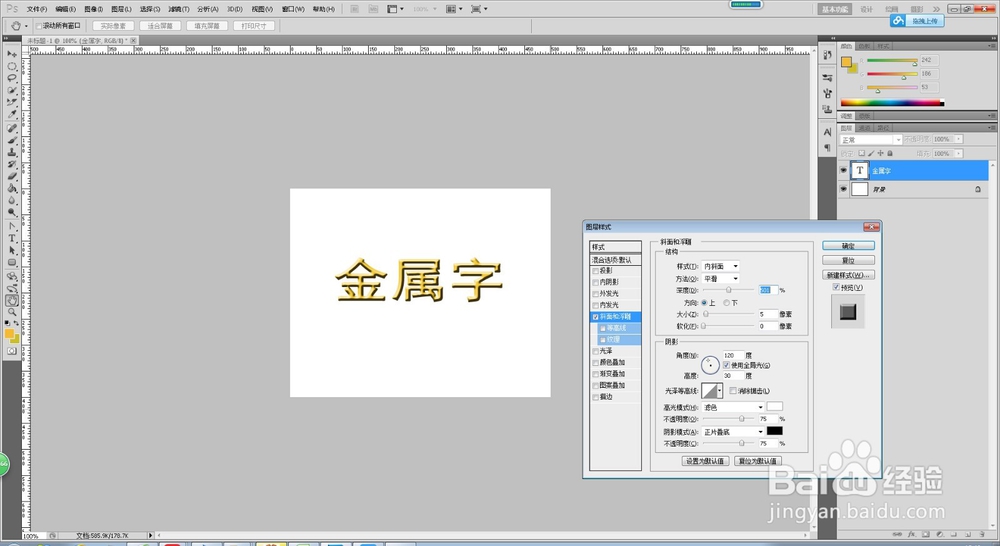Click lock transparent pixels icon
The image size is (1000, 546).
[862, 153]
